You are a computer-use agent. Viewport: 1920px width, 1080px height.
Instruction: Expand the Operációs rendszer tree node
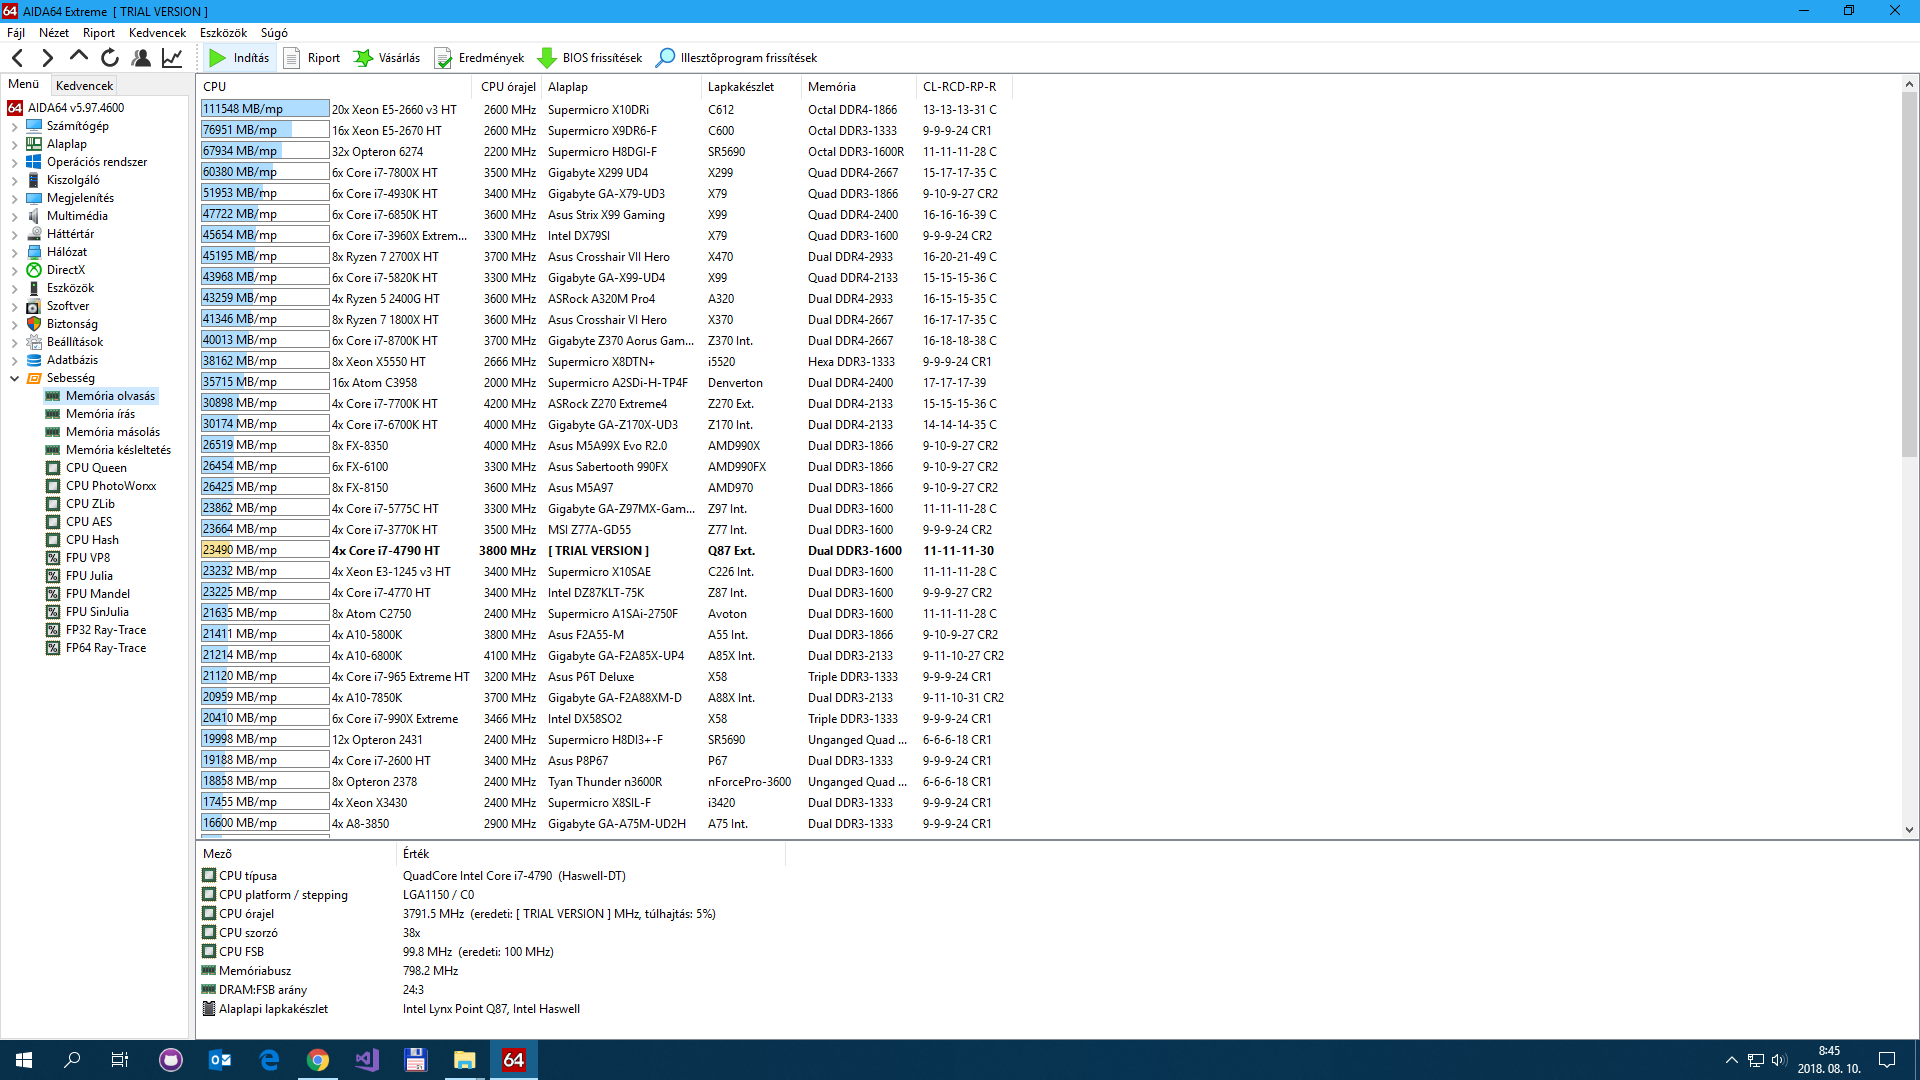tap(14, 163)
